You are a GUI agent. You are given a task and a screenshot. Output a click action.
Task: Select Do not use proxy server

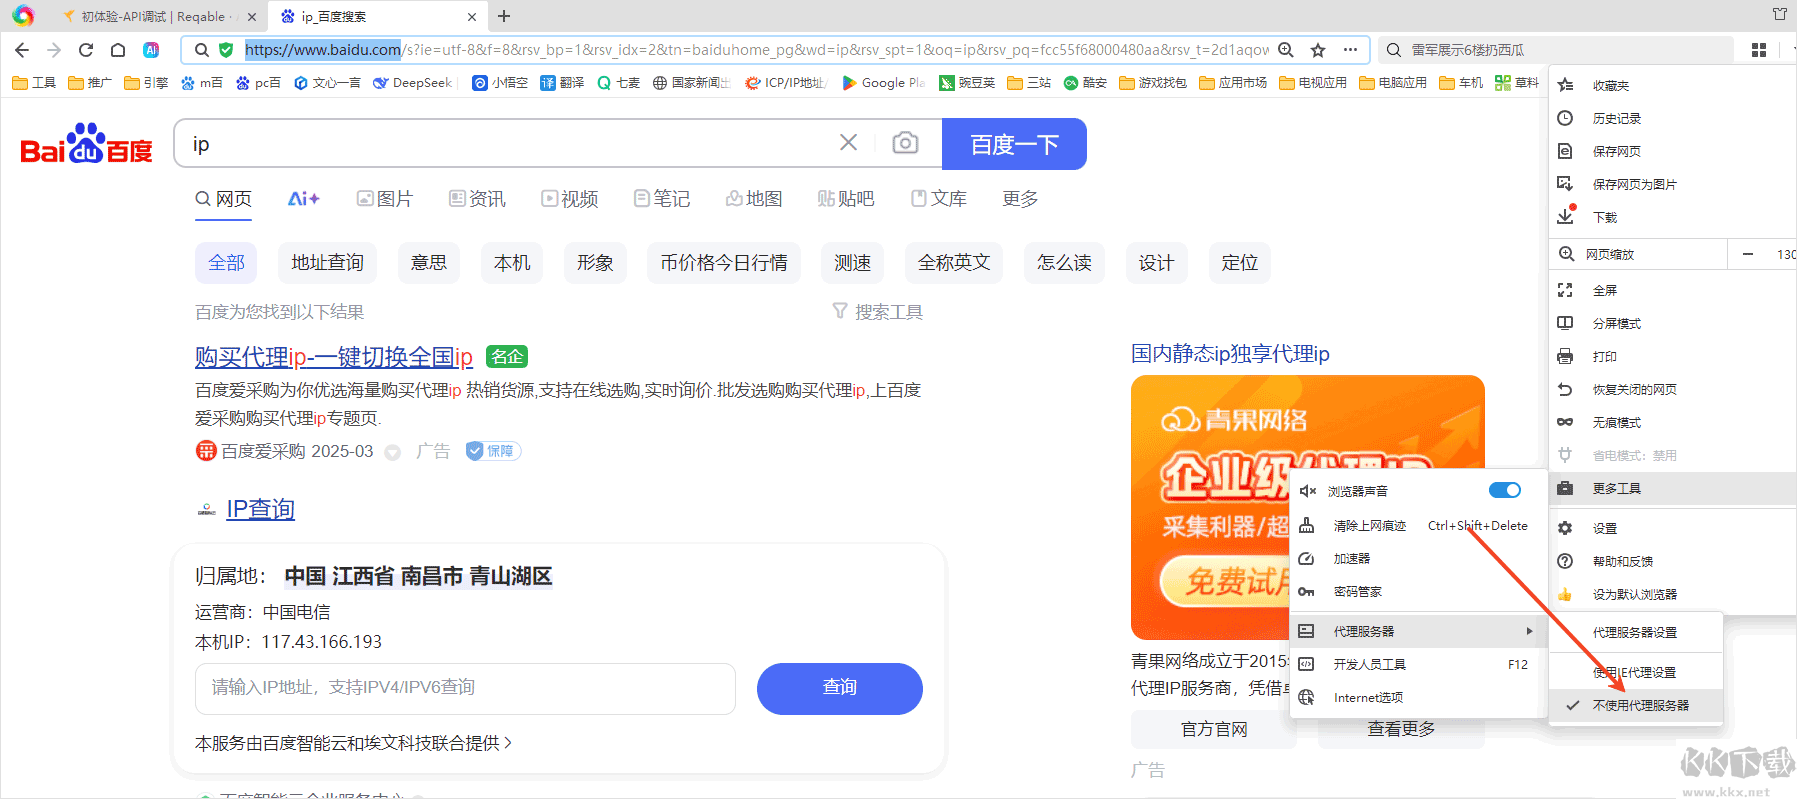1636,706
